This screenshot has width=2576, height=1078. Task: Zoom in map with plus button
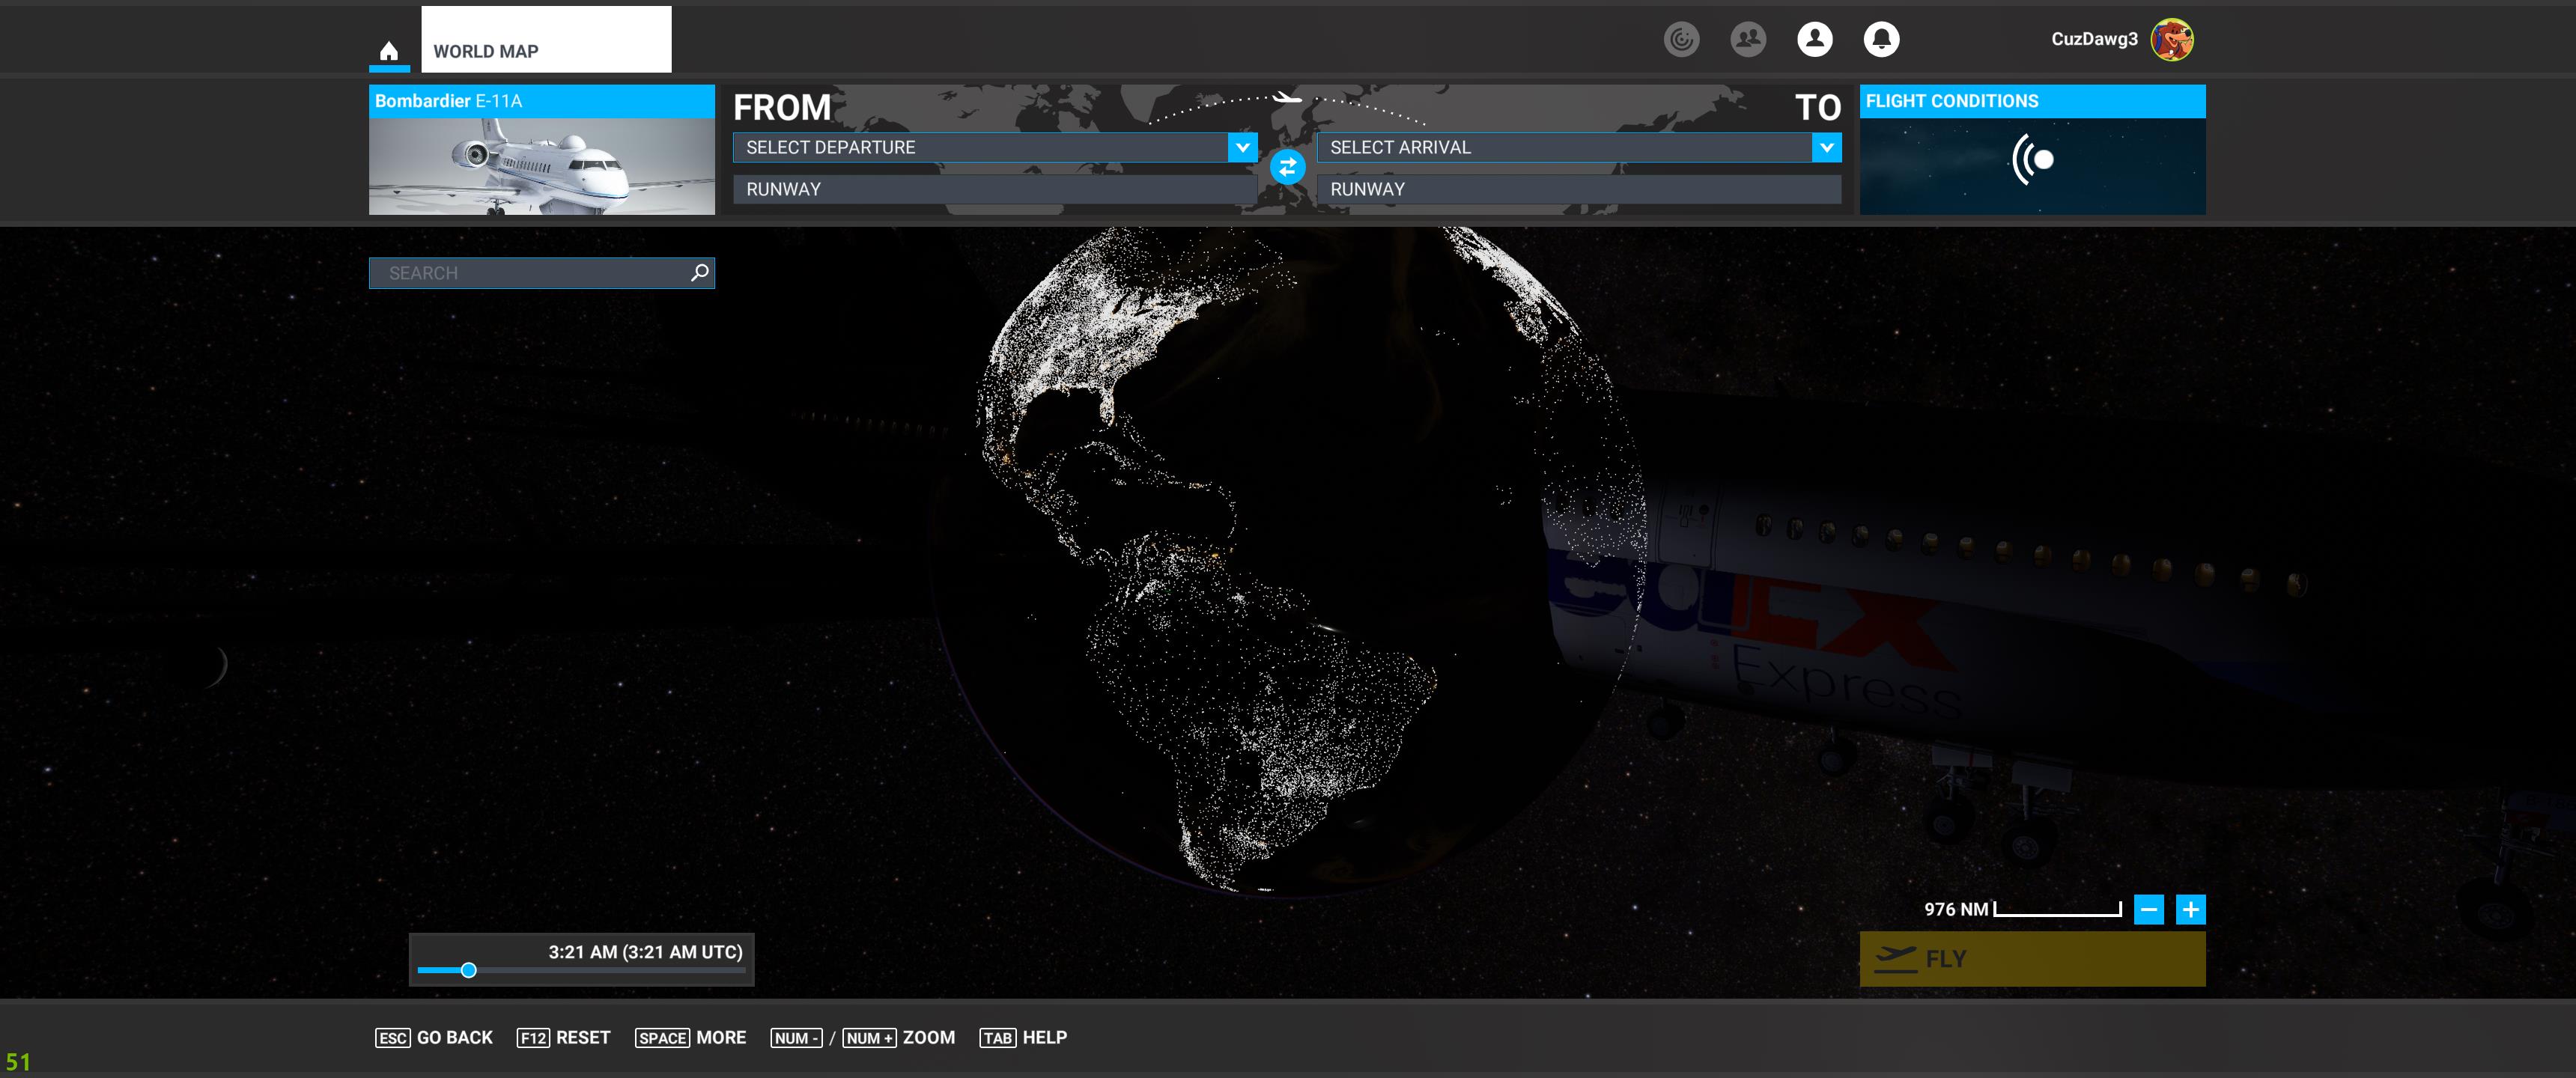pyautogui.click(x=2190, y=909)
